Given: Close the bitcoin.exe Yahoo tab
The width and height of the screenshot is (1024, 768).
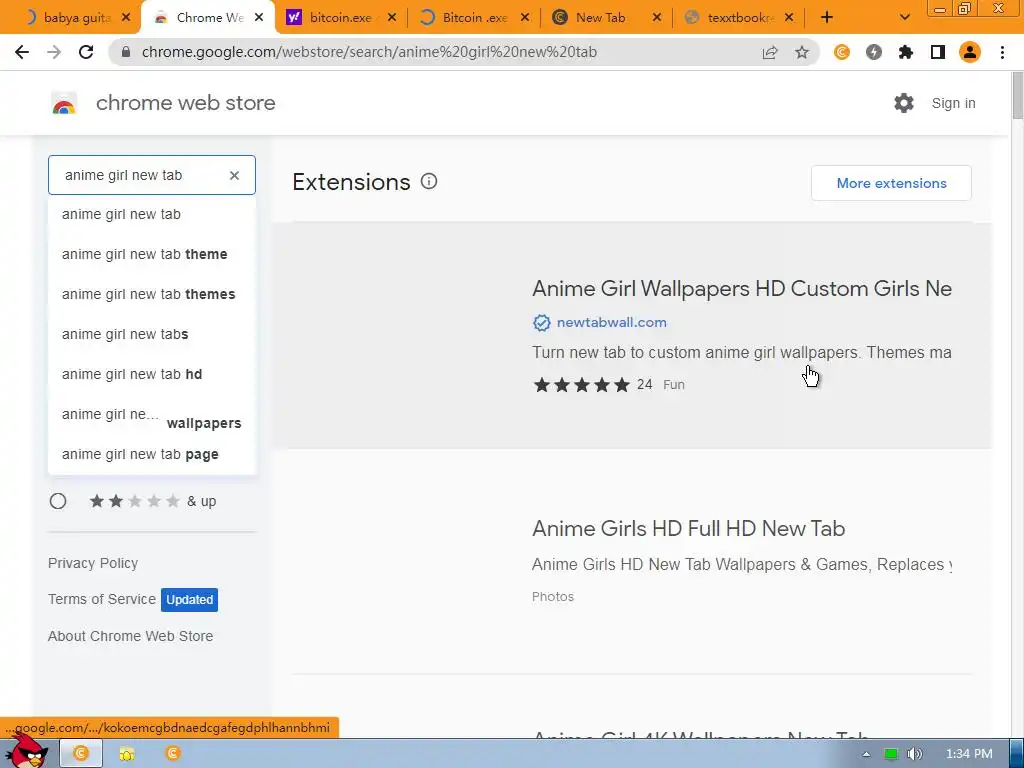Looking at the screenshot, I should tap(392, 18).
